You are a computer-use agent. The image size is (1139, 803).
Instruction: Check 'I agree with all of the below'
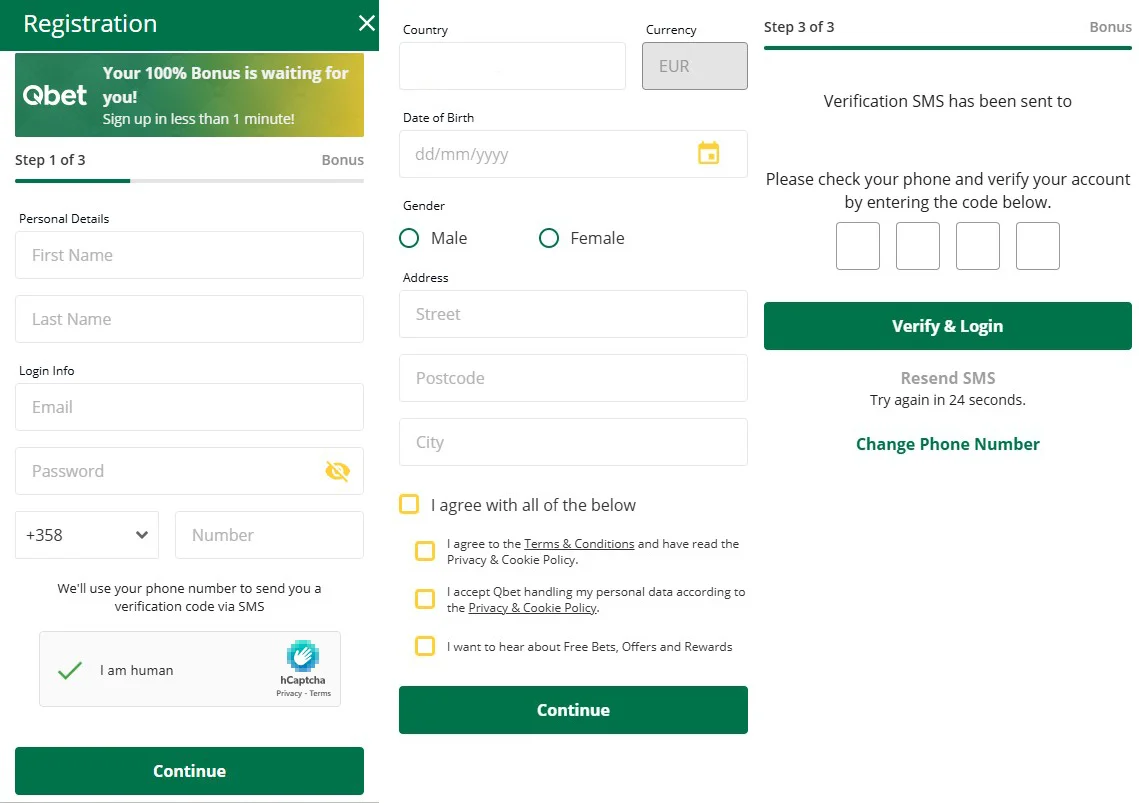click(409, 504)
